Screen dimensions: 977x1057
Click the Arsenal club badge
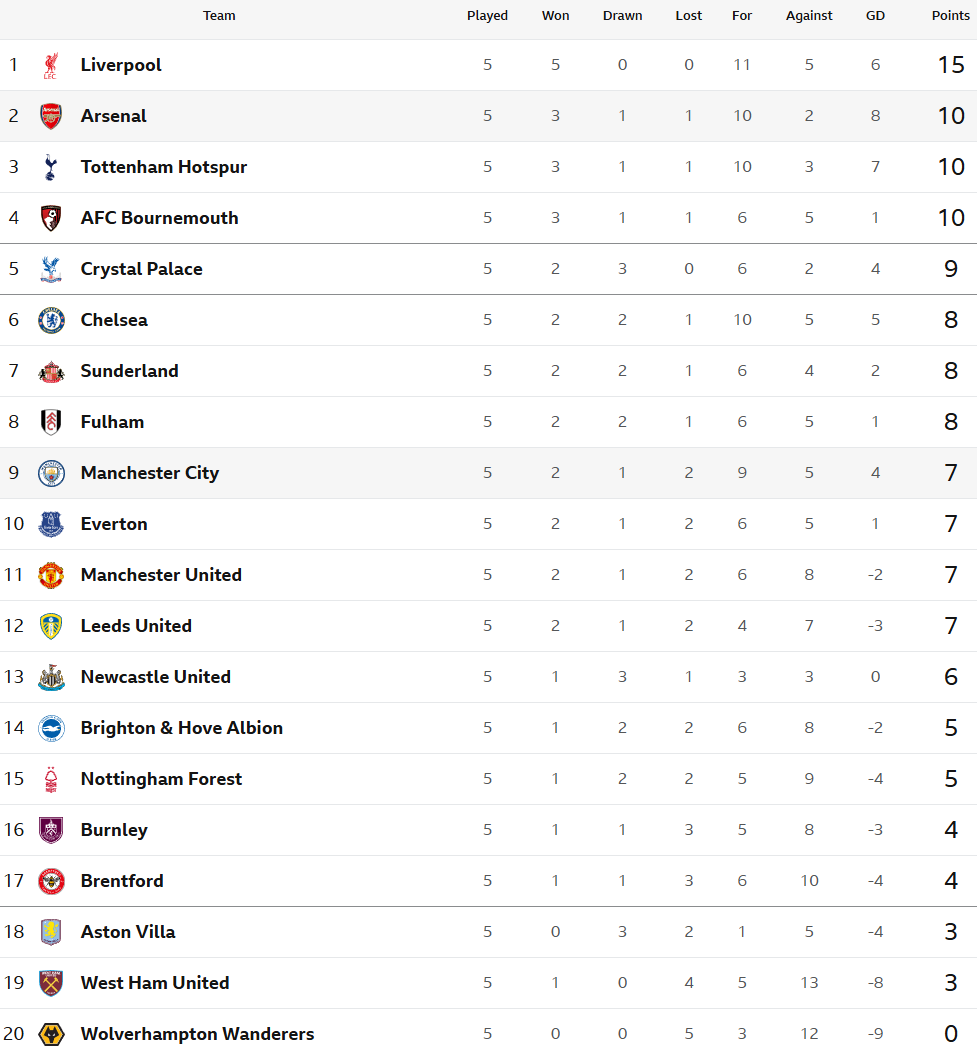tap(51, 116)
